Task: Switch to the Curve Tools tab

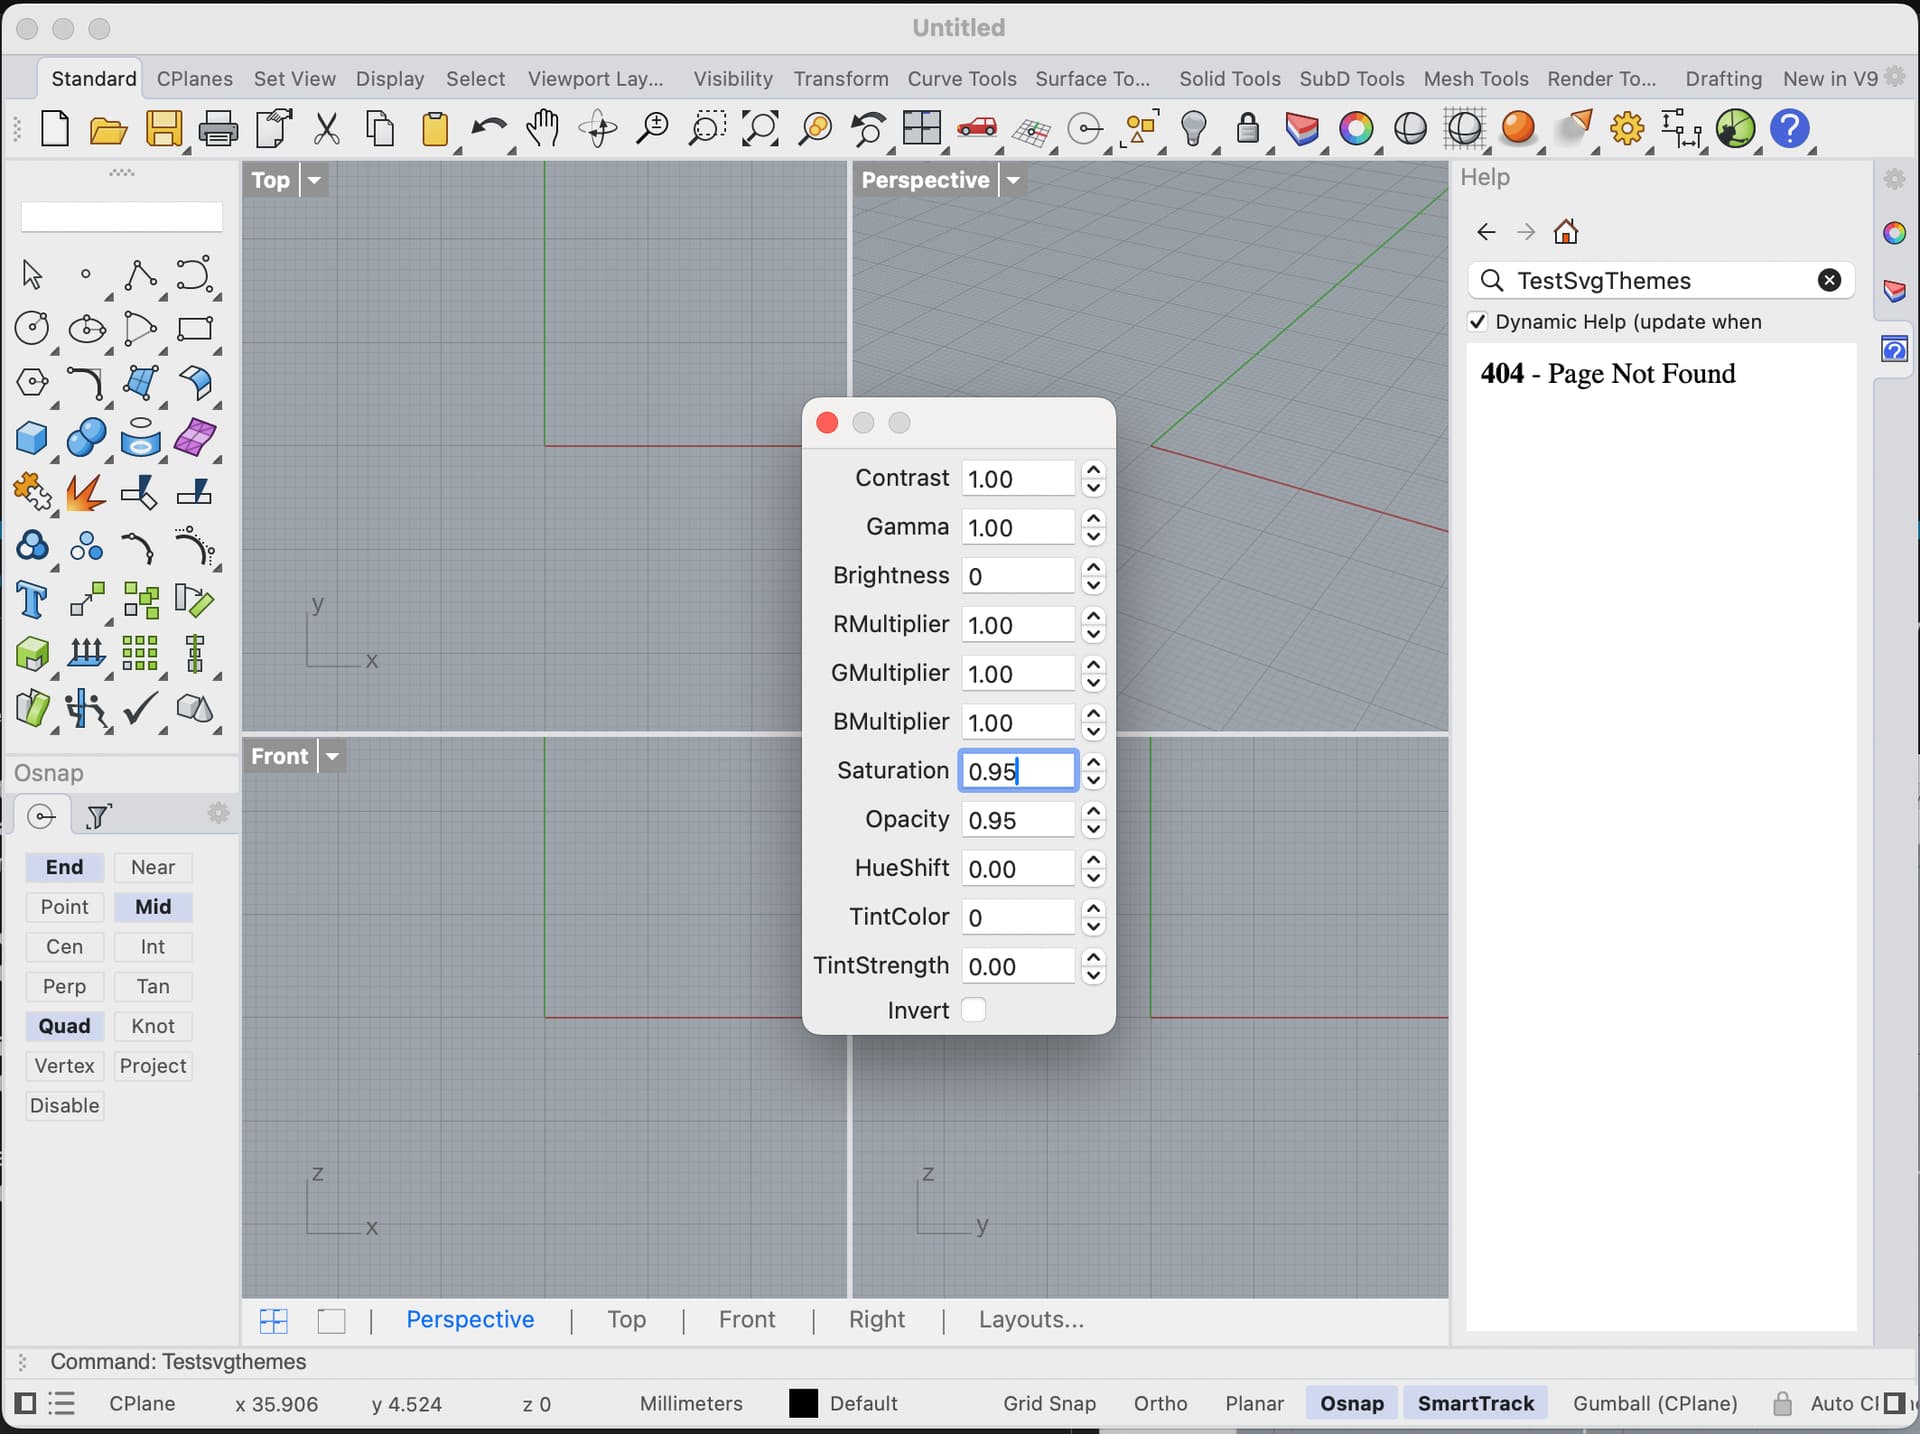Action: tap(961, 79)
